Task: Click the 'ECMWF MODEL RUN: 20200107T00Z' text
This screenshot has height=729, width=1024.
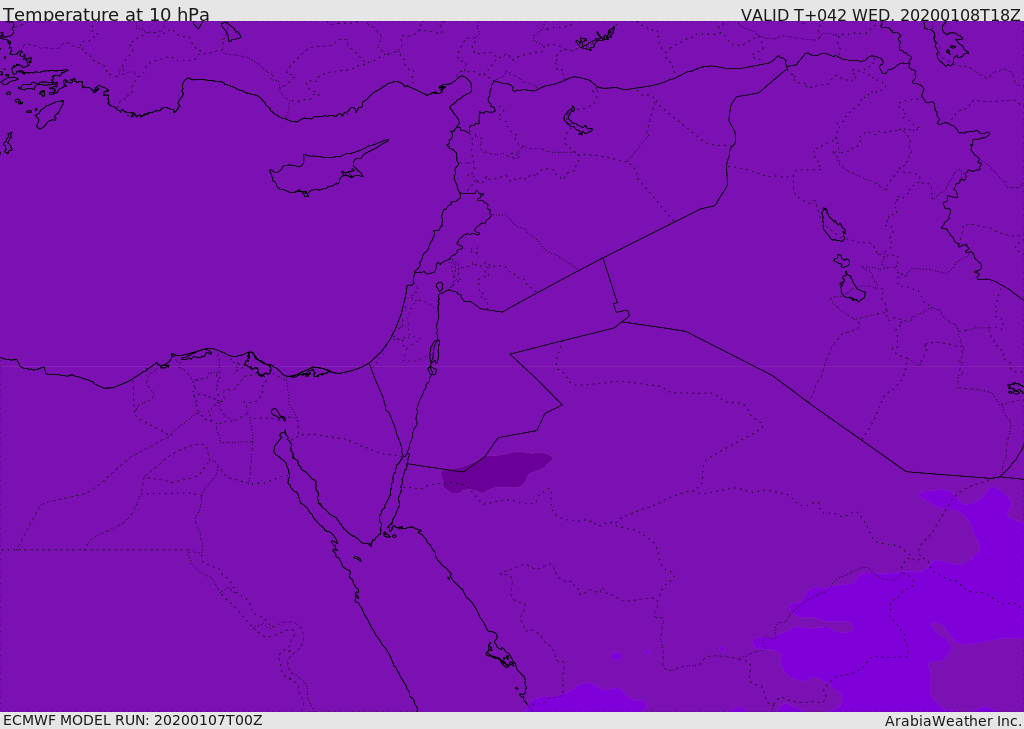Action: tap(133, 720)
